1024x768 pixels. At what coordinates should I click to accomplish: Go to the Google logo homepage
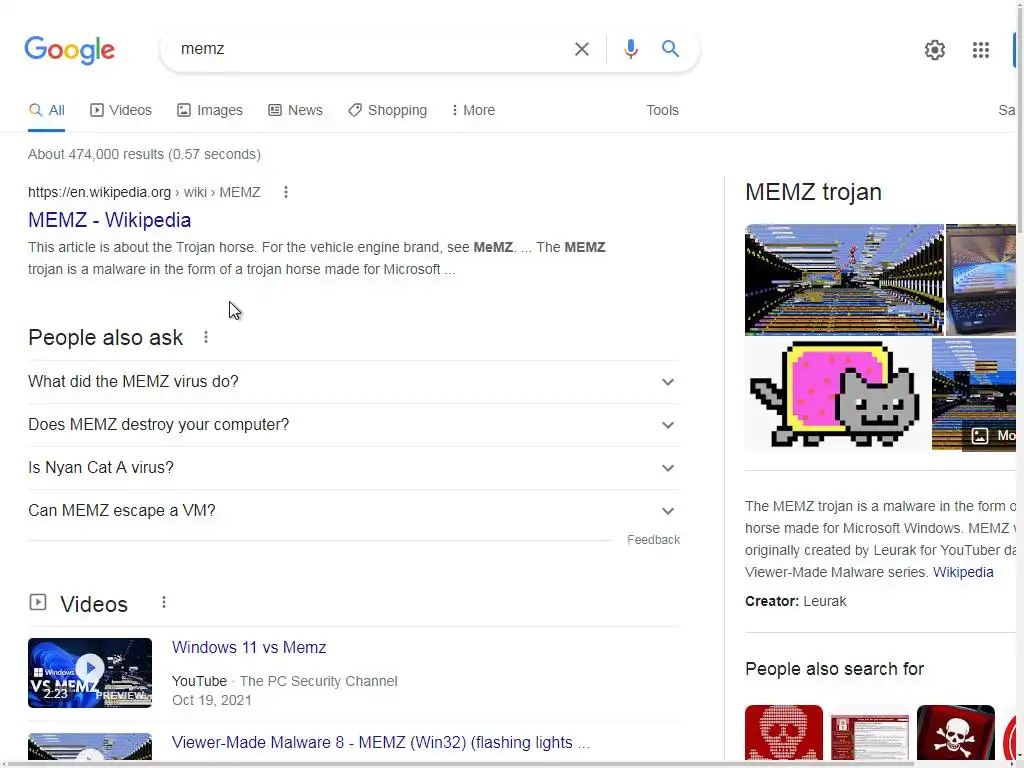coord(70,50)
